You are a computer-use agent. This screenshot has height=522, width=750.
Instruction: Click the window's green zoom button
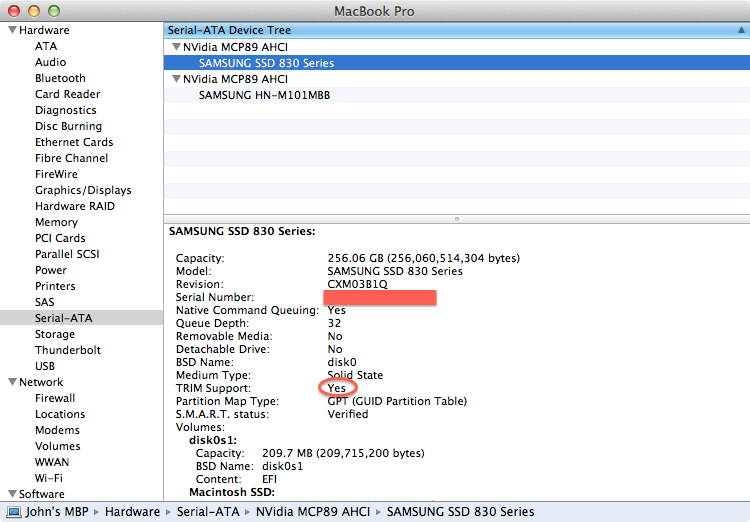pos(54,11)
